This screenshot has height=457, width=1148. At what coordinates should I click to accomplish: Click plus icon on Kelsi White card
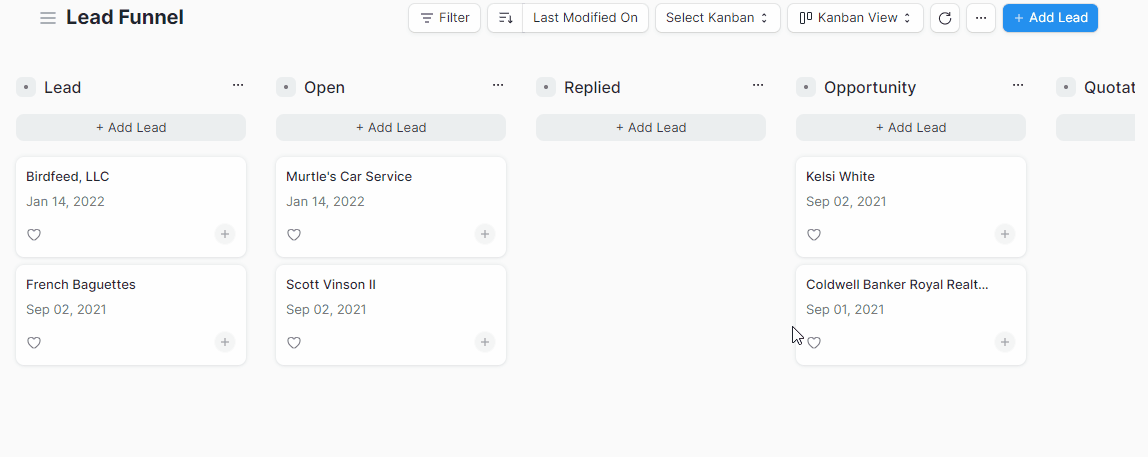1004,234
